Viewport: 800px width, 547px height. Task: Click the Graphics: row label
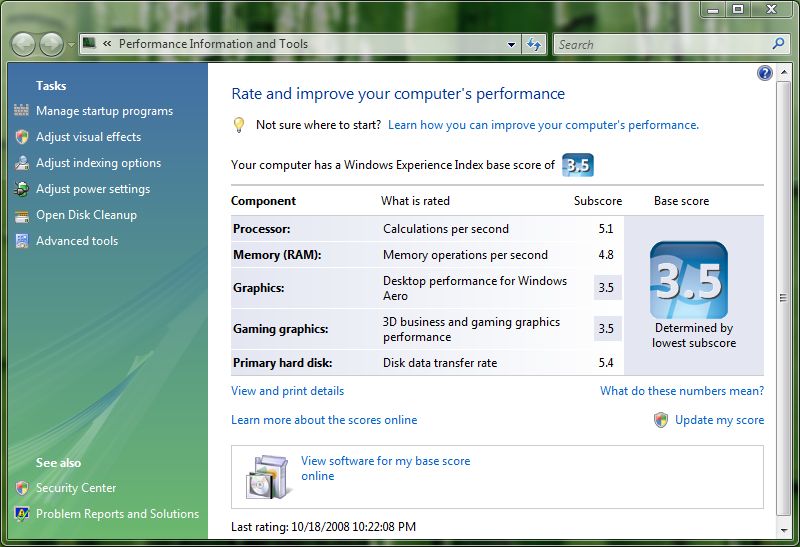coord(259,288)
